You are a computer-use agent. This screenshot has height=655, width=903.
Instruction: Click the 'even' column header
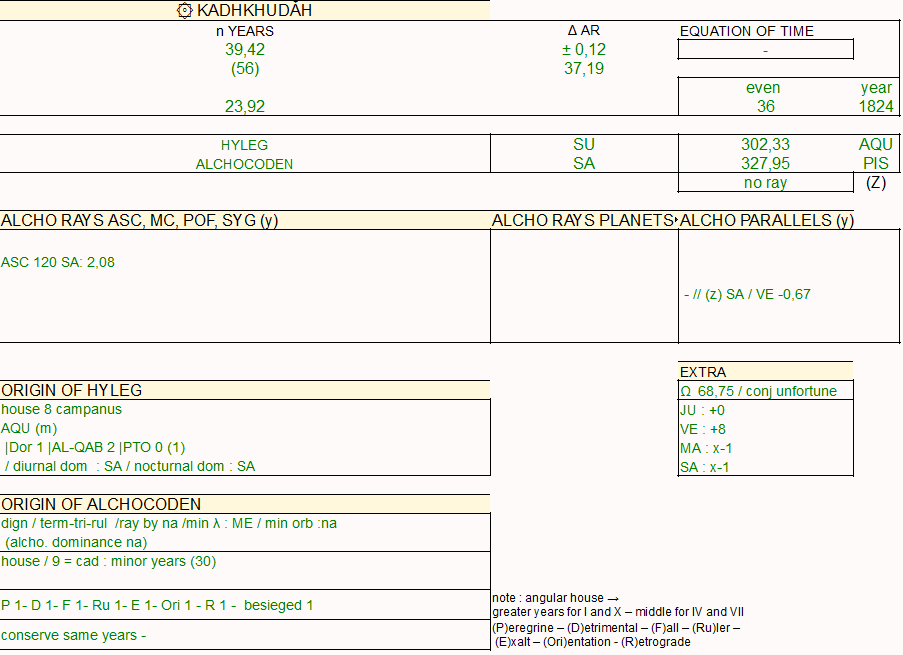click(x=763, y=88)
